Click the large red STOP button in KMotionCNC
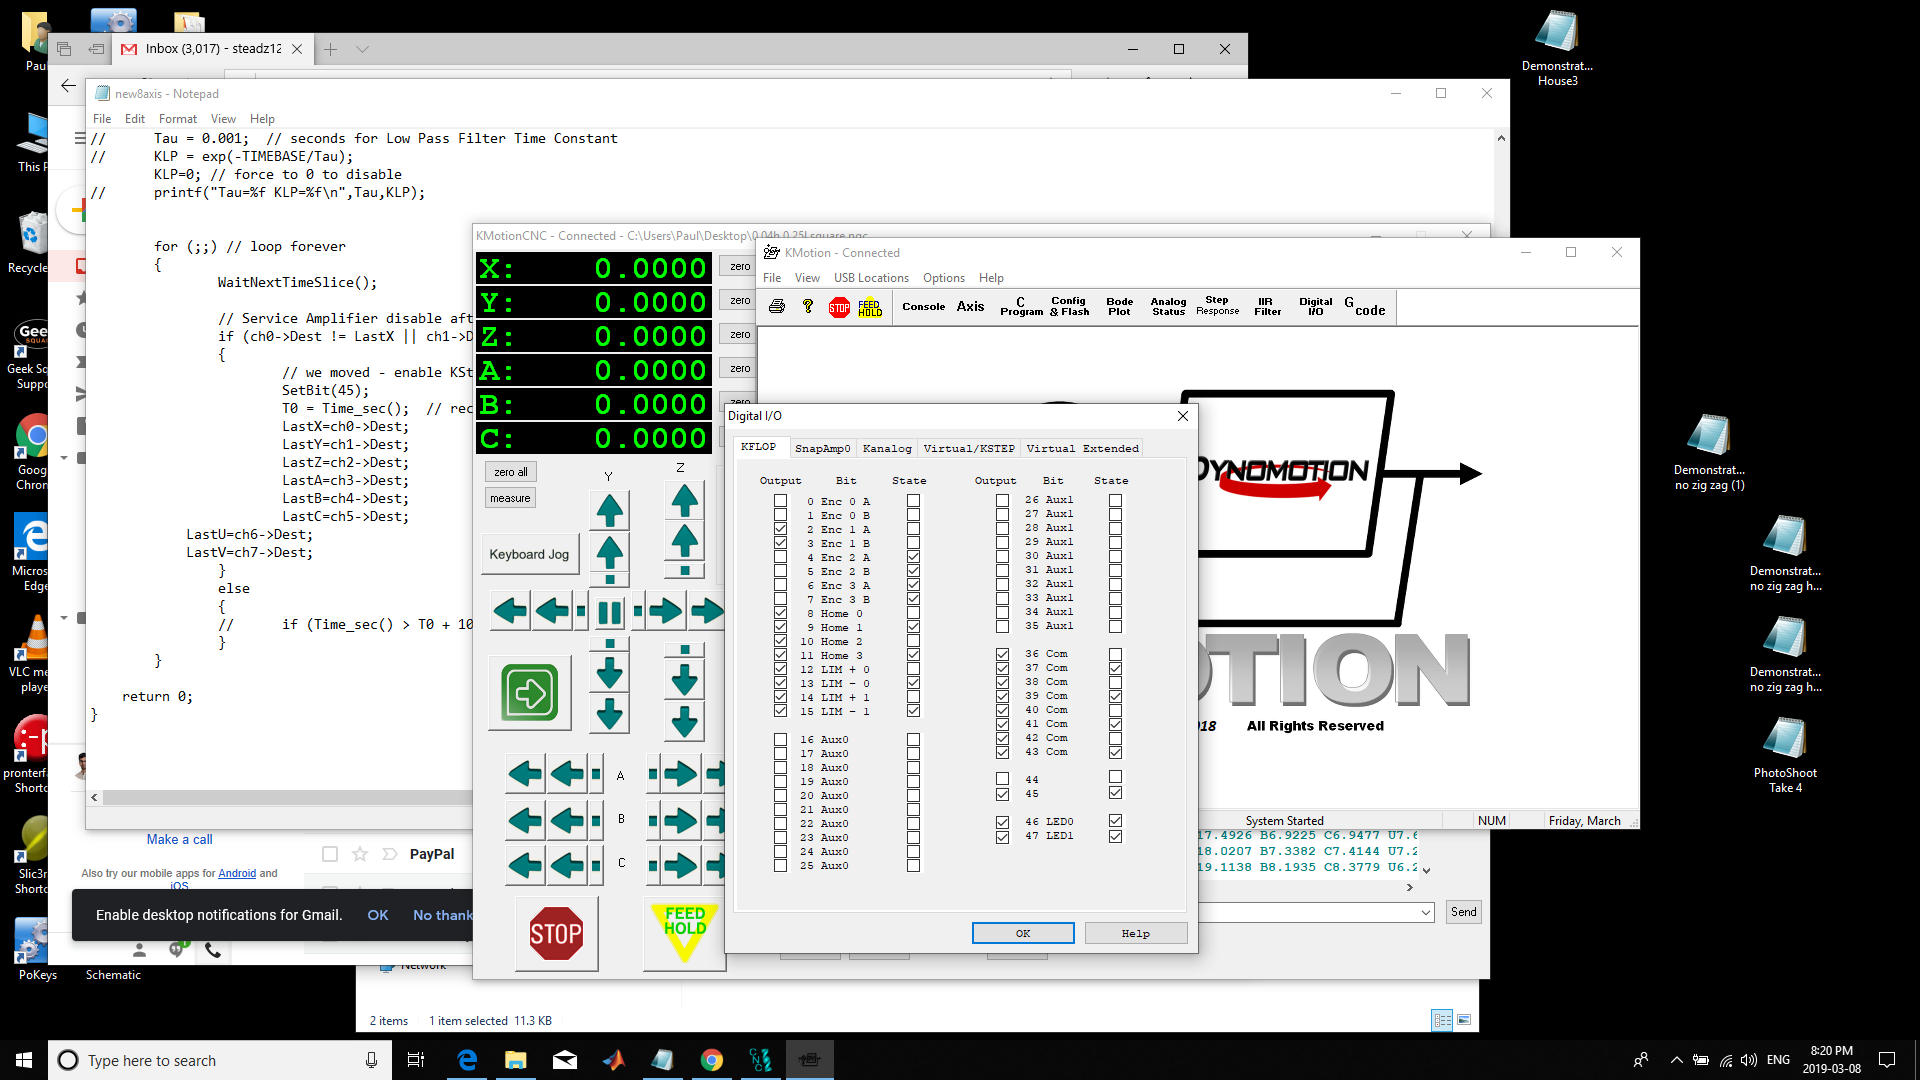The image size is (1920, 1080). tap(556, 933)
